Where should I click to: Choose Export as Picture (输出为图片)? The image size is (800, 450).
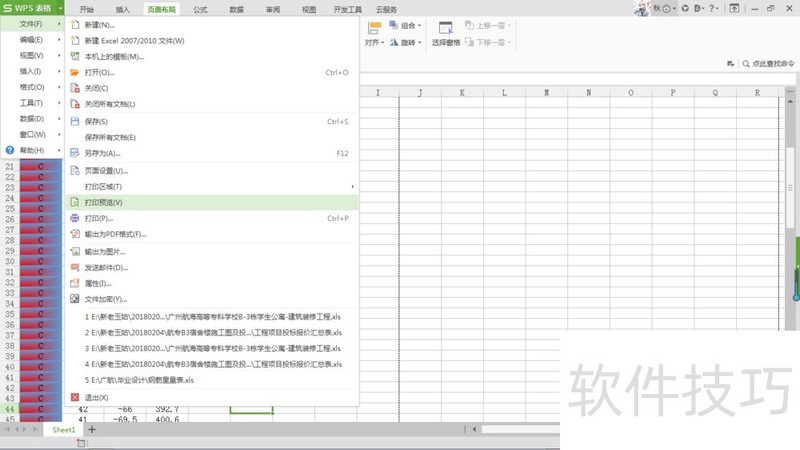[x=212, y=252]
